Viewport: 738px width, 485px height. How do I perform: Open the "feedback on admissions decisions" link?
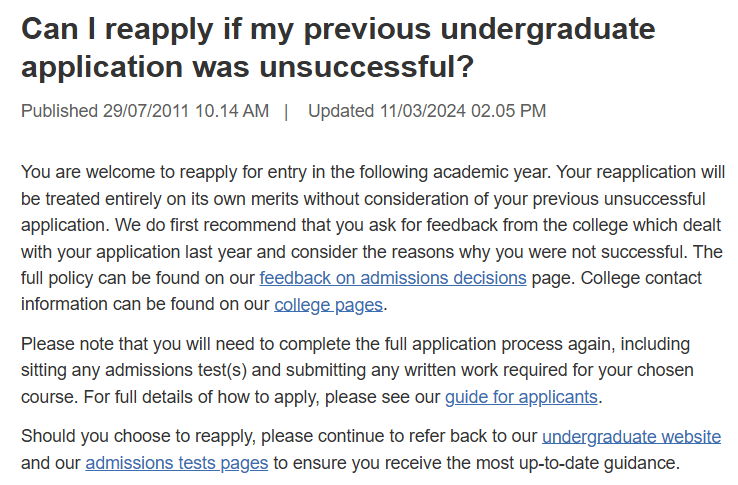click(392, 277)
